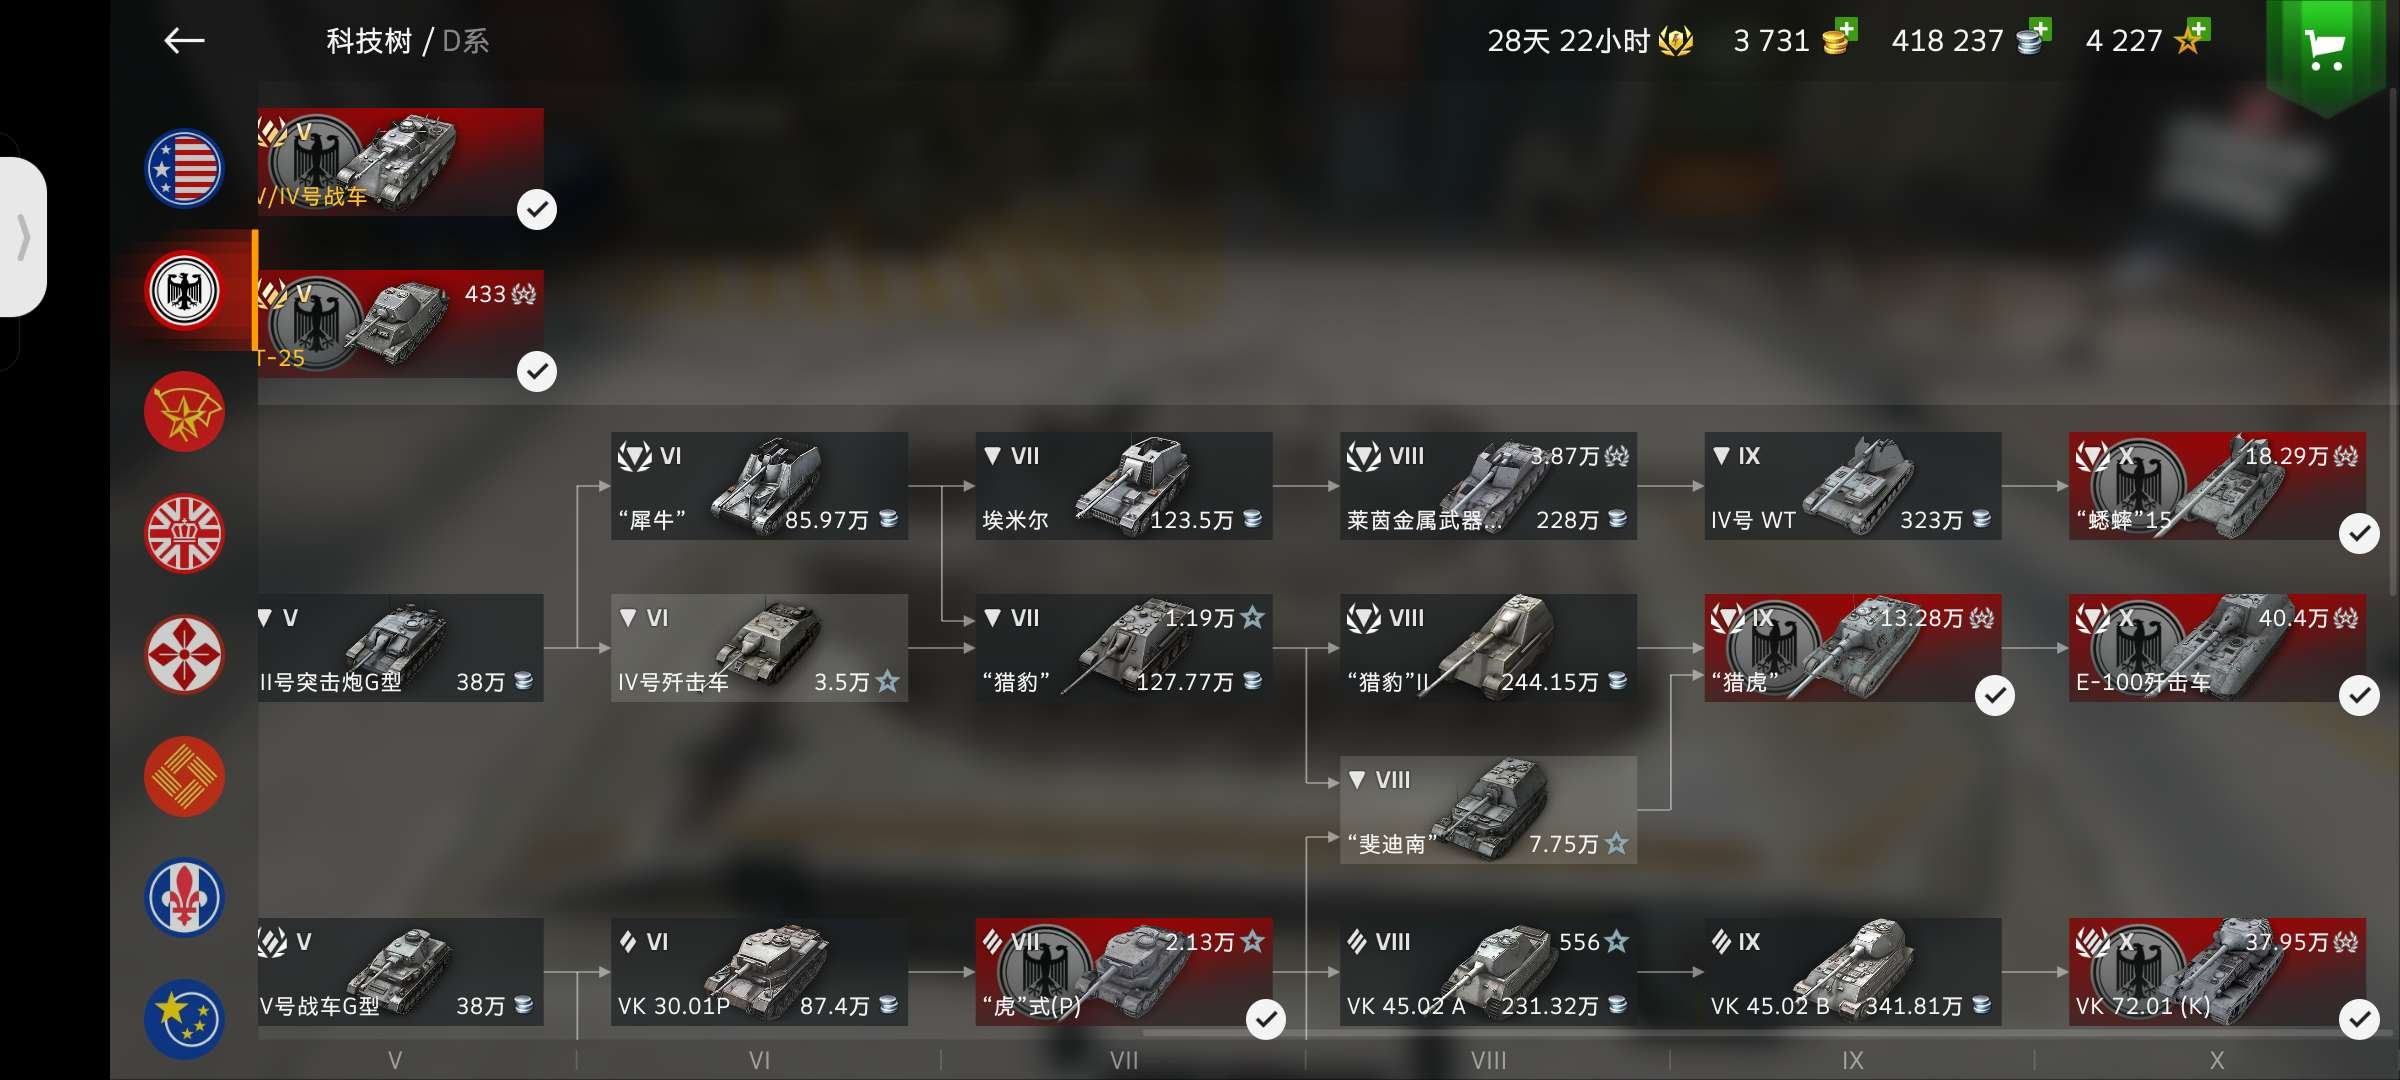Choose the Japan nation emblem

pos(184,654)
